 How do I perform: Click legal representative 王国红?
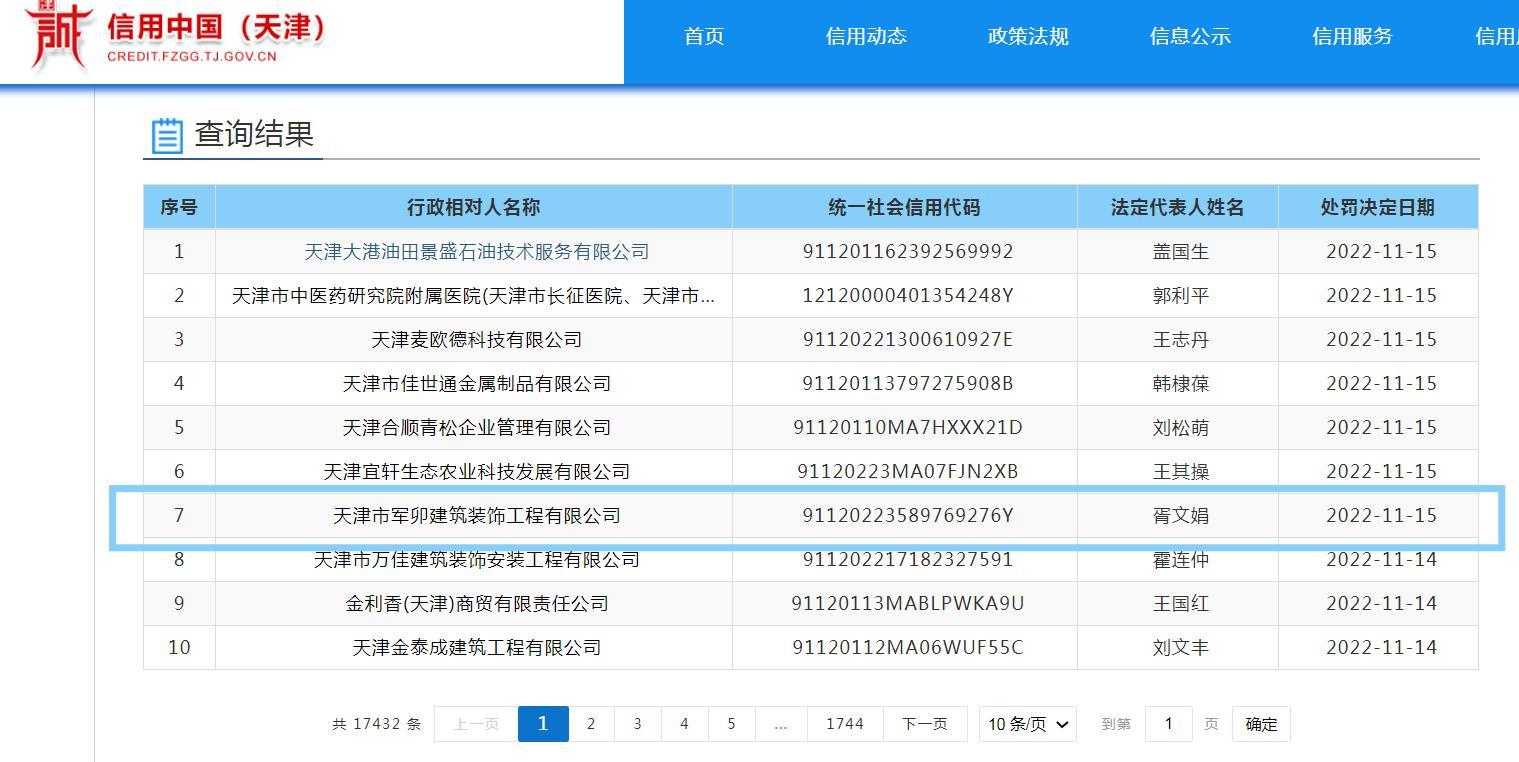click(1181, 604)
